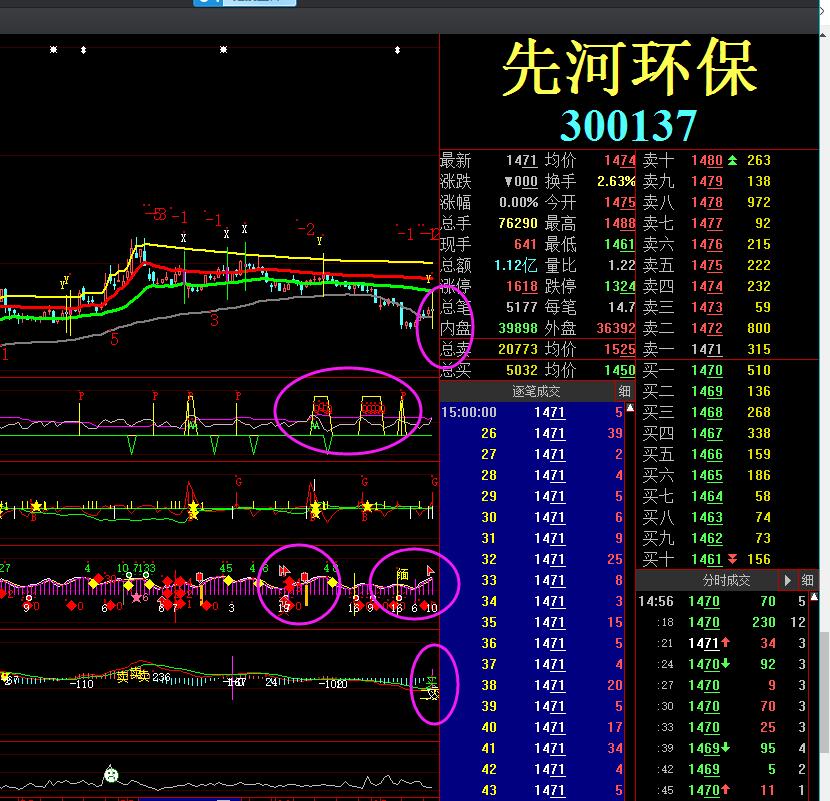Click the stock code 300137
The width and height of the screenshot is (830, 801).
pyautogui.click(x=628, y=125)
